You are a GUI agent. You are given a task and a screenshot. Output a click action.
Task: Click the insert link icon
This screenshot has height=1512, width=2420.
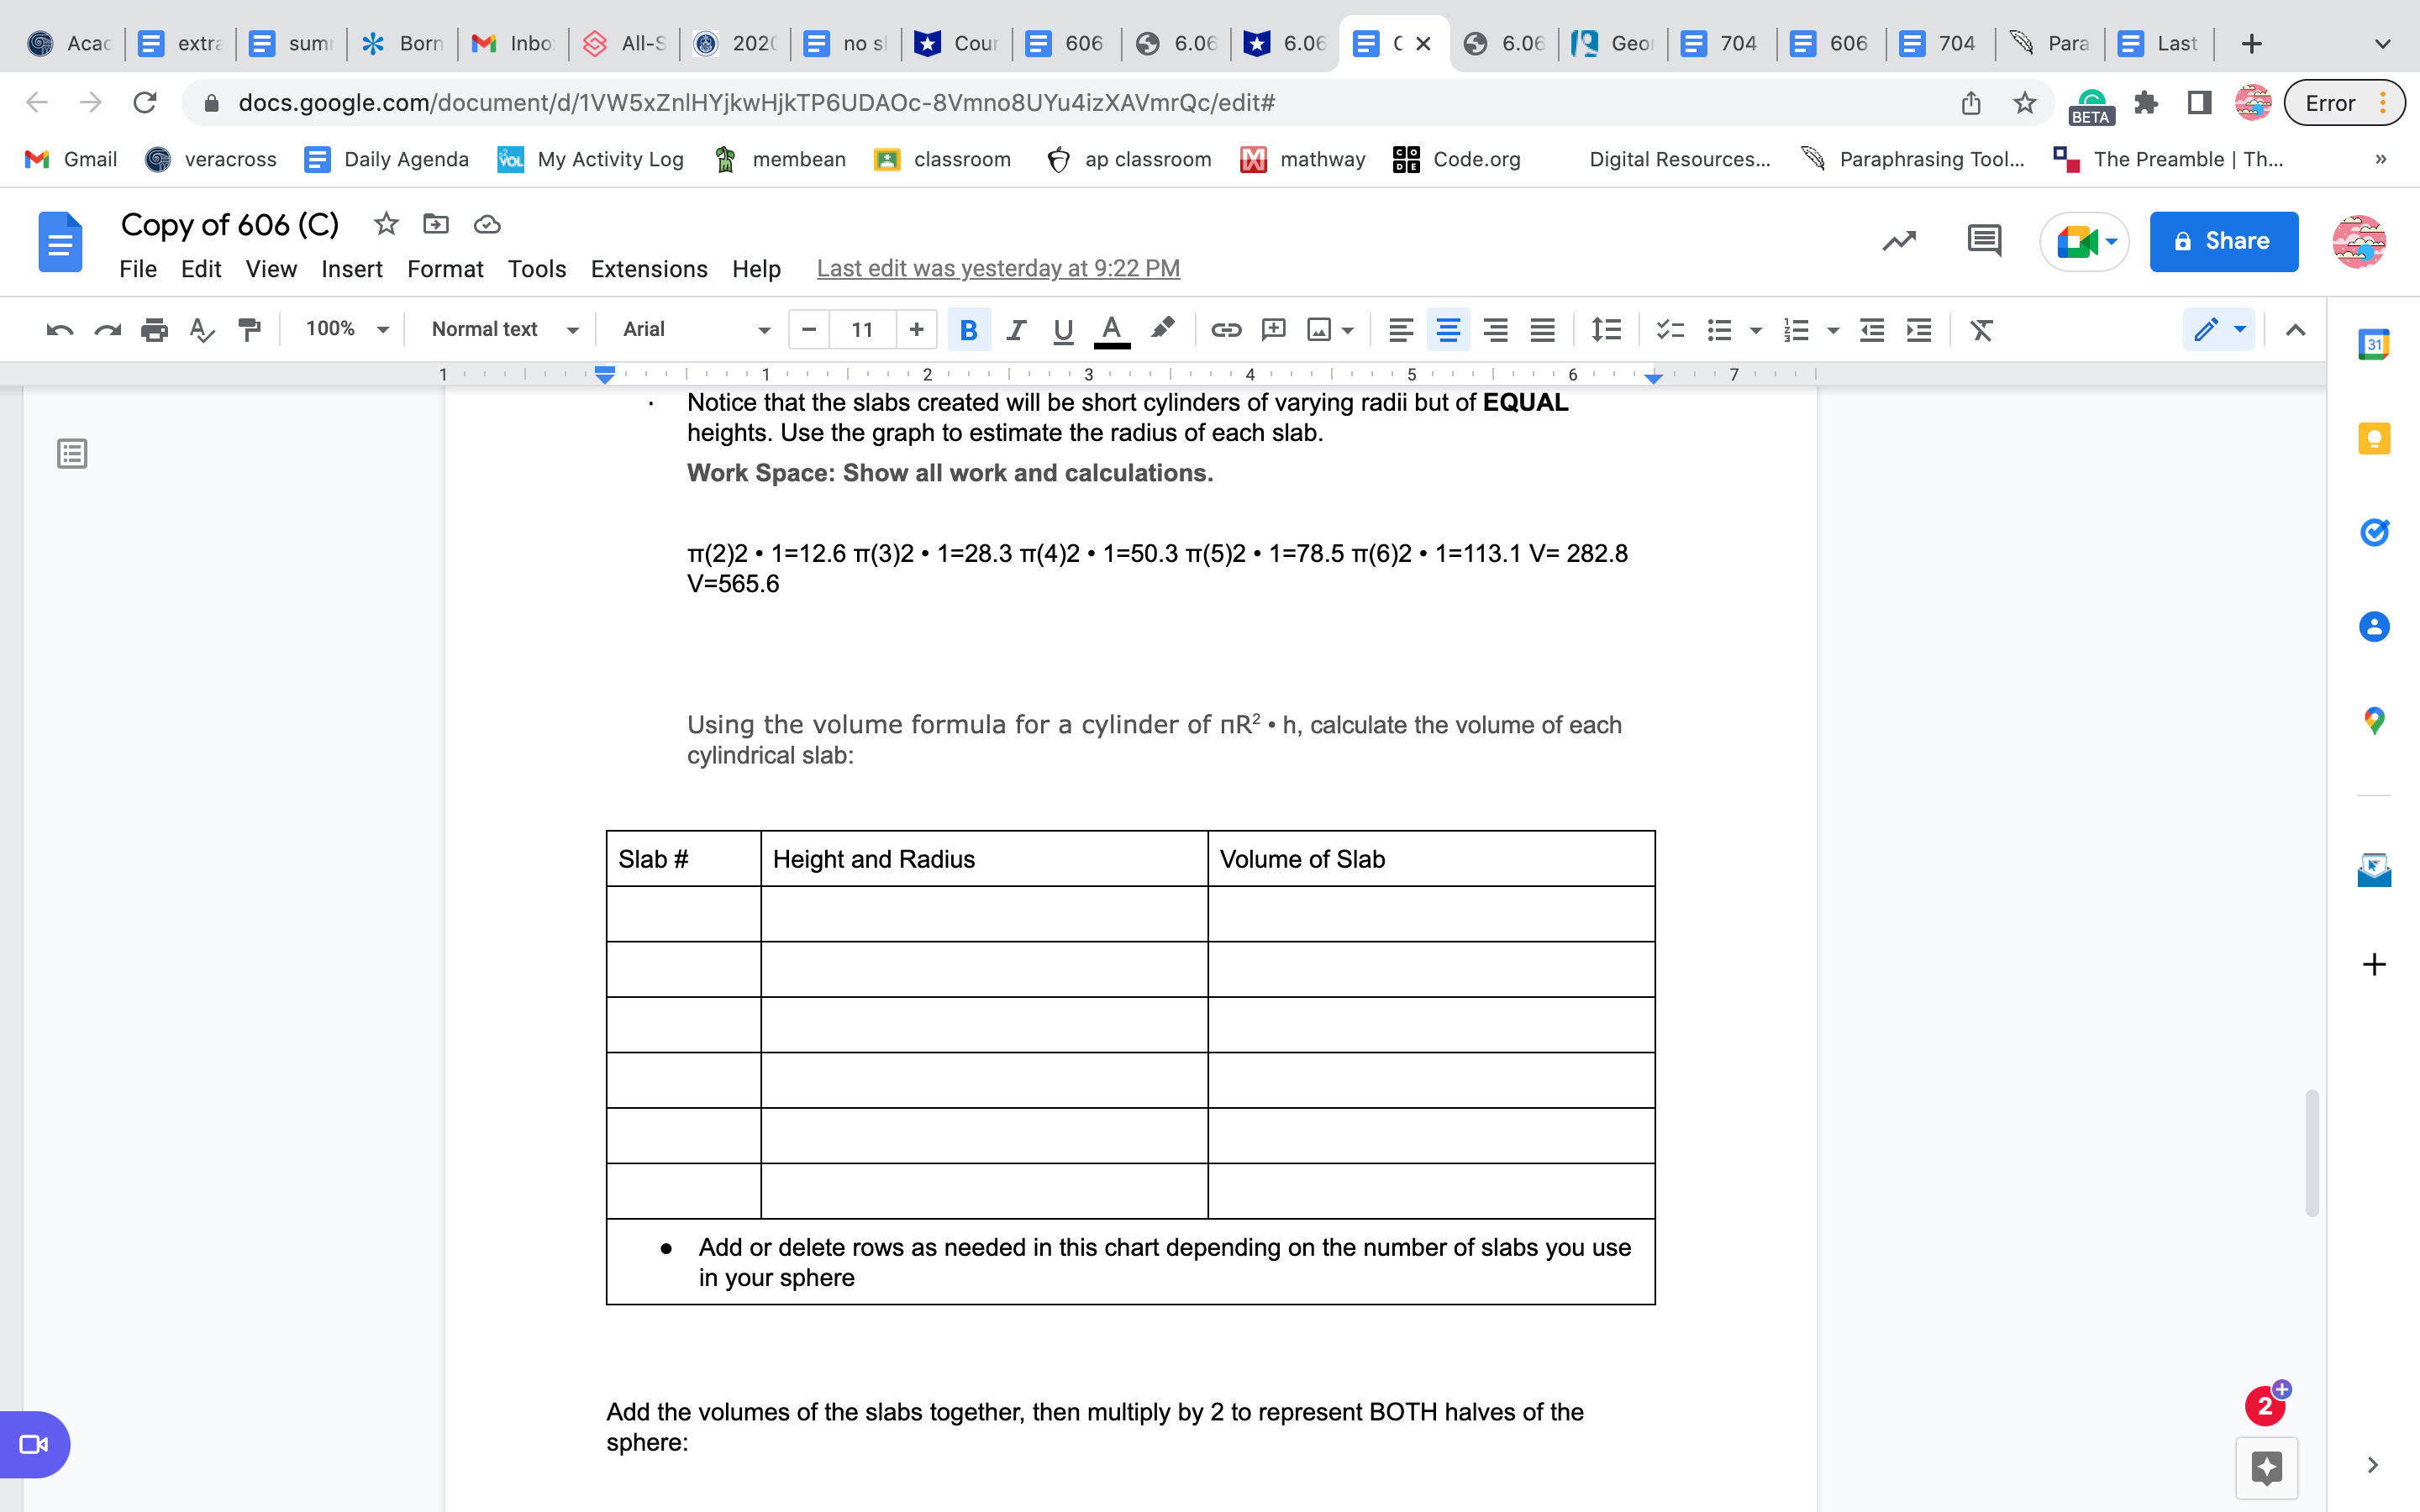(x=1225, y=329)
